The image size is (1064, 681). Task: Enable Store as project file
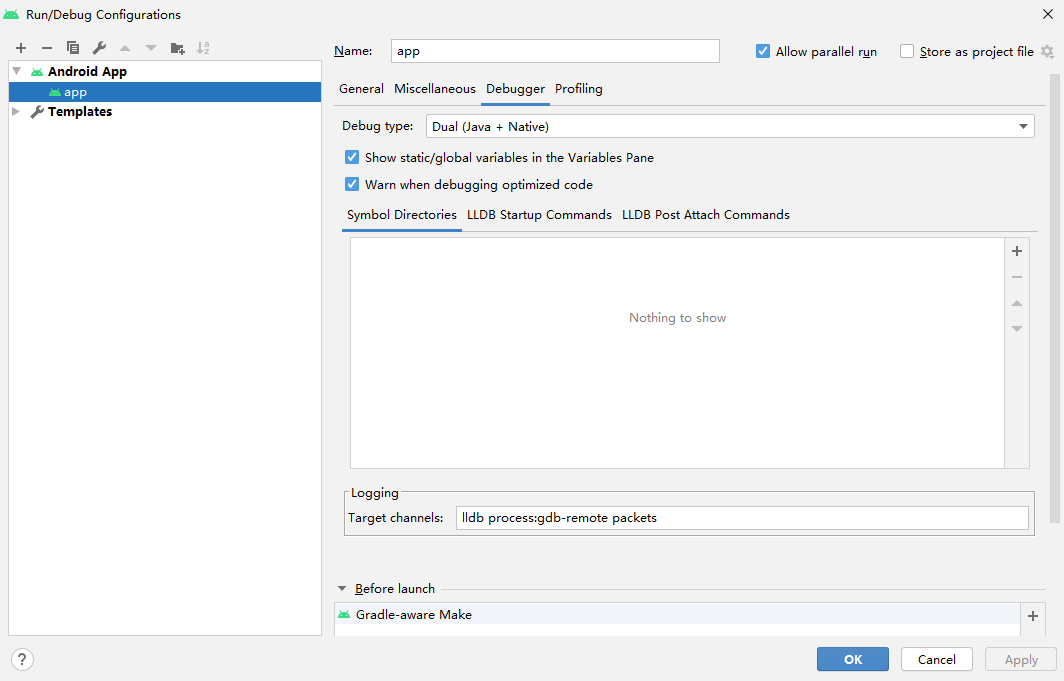pyautogui.click(x=907, y=51)
